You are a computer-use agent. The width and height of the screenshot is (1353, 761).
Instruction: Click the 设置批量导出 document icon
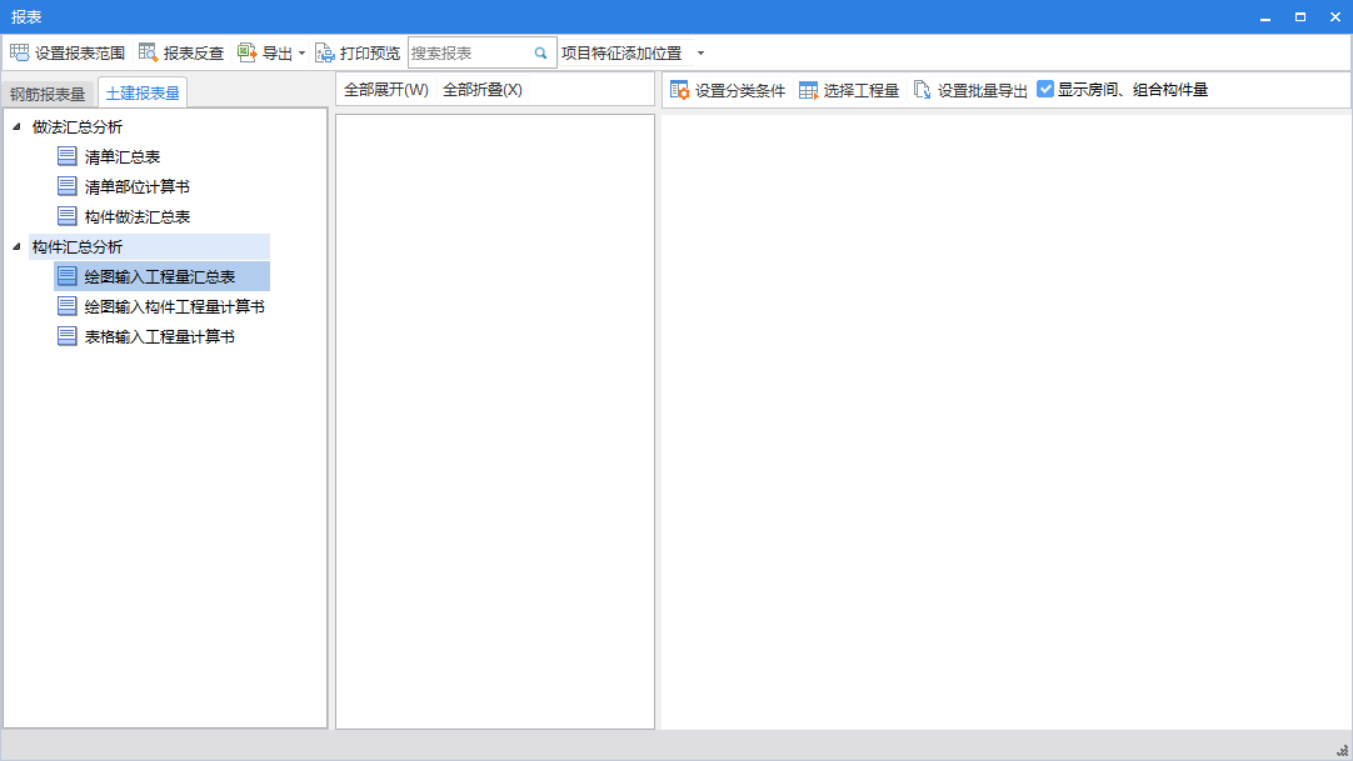point(922,90)
